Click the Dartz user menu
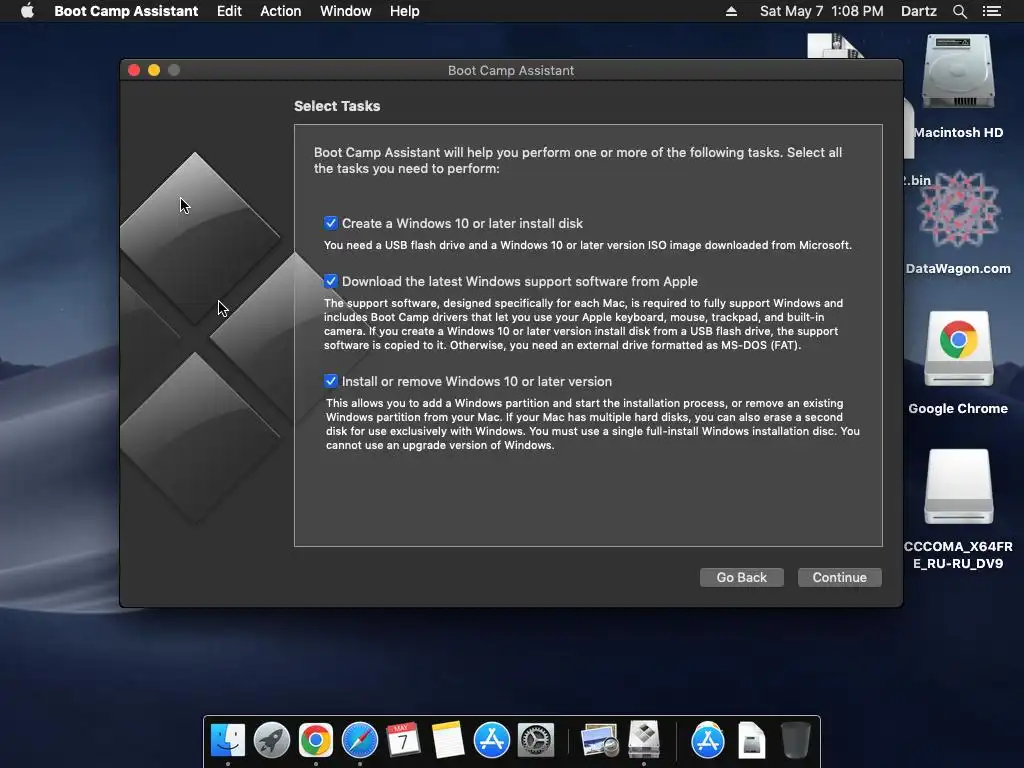The width and height of the screenshot is (1024, 768). tap(918, 11)
